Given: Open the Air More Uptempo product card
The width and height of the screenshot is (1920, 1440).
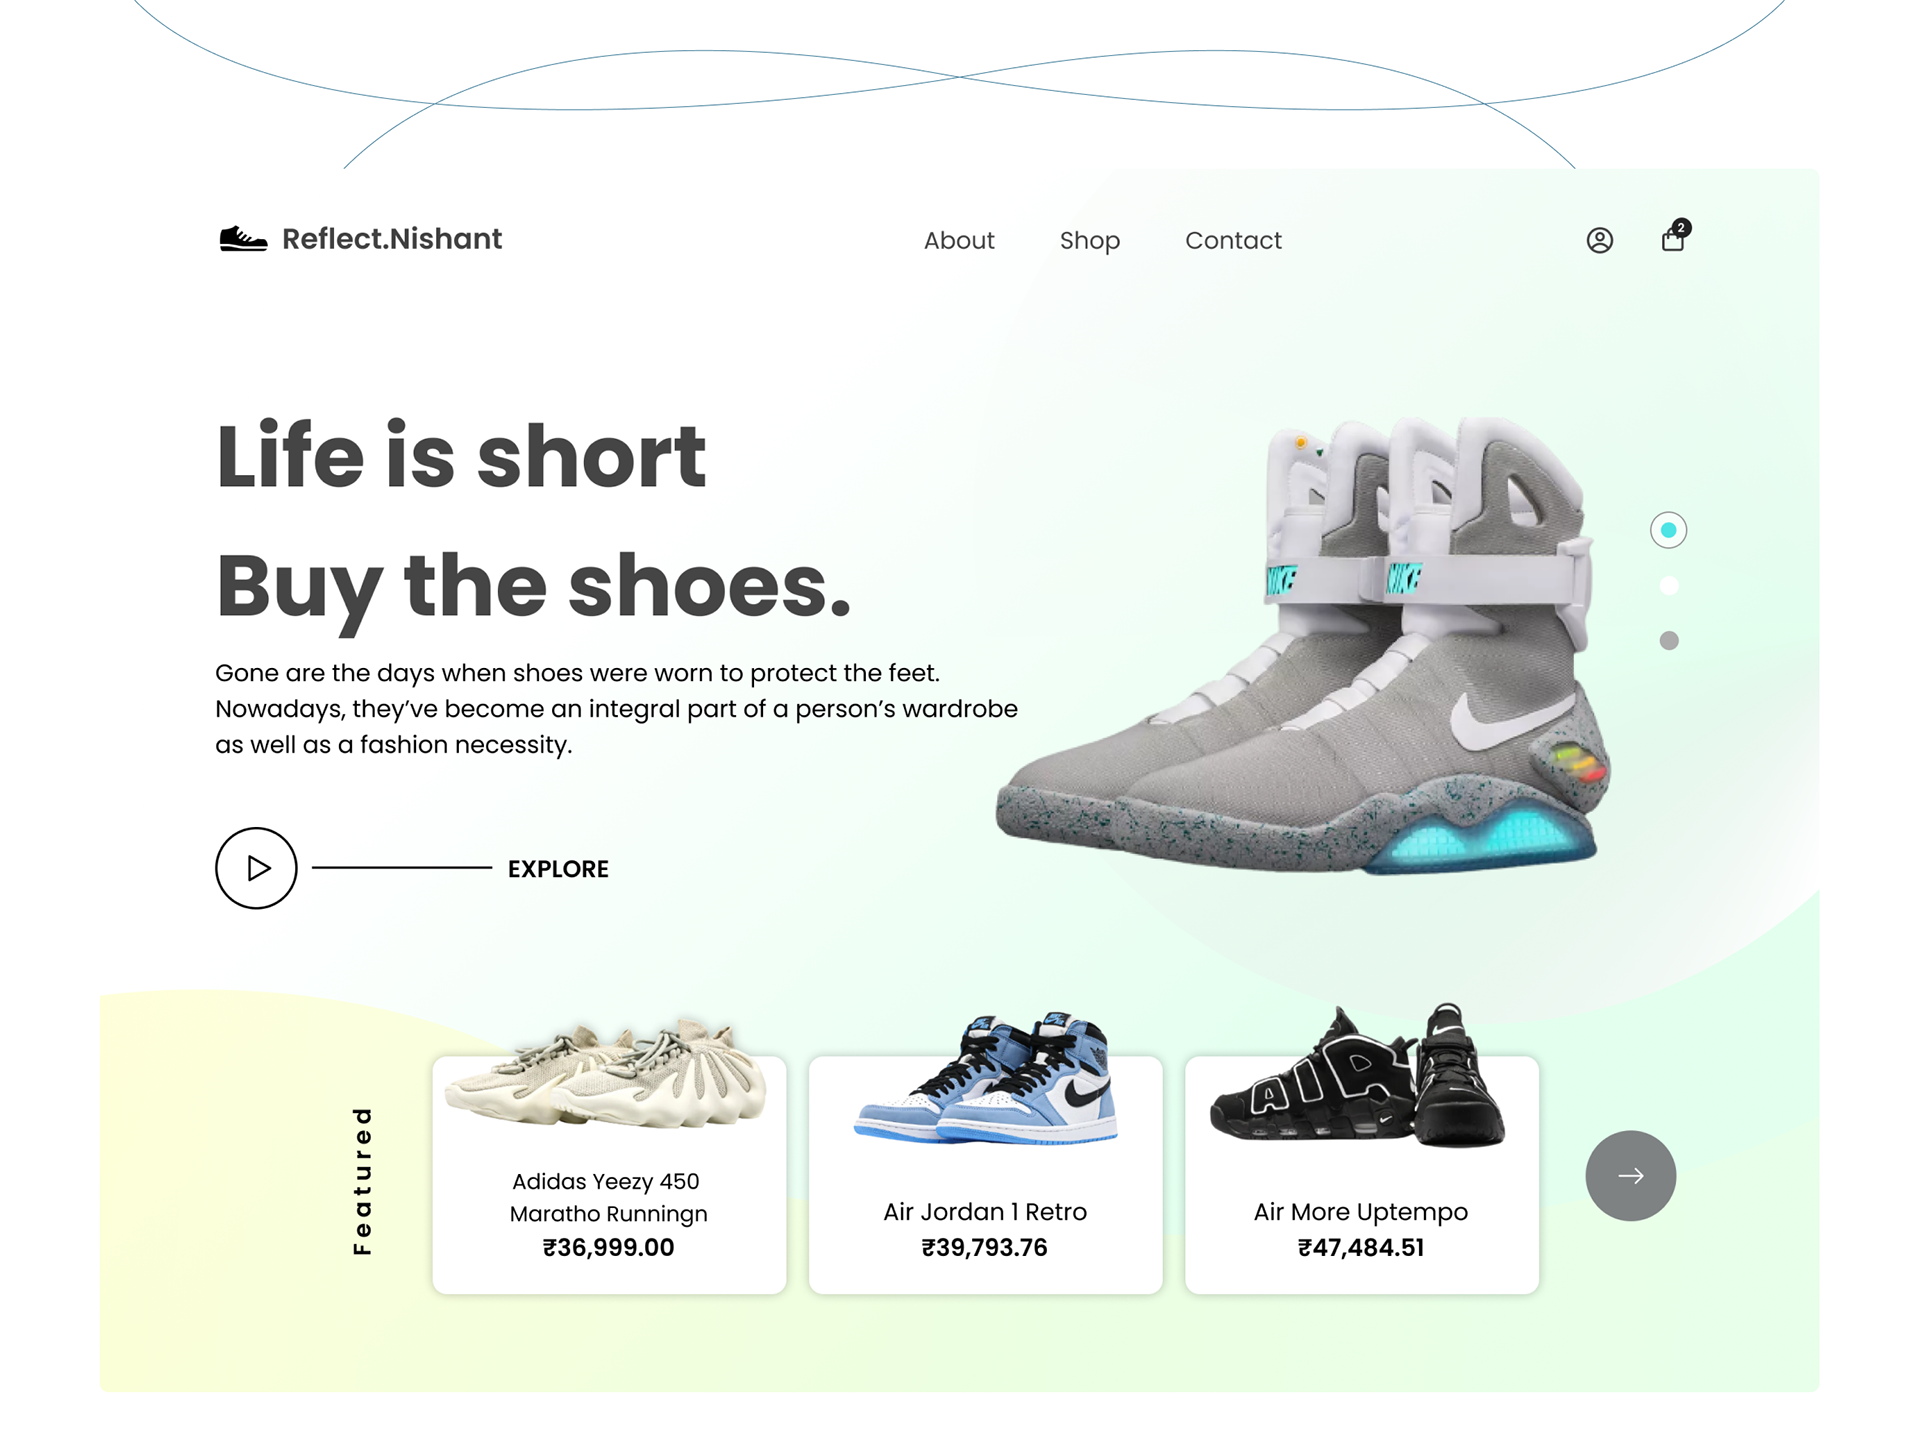Looking at the screenshot, I should coord(1361,1175).
